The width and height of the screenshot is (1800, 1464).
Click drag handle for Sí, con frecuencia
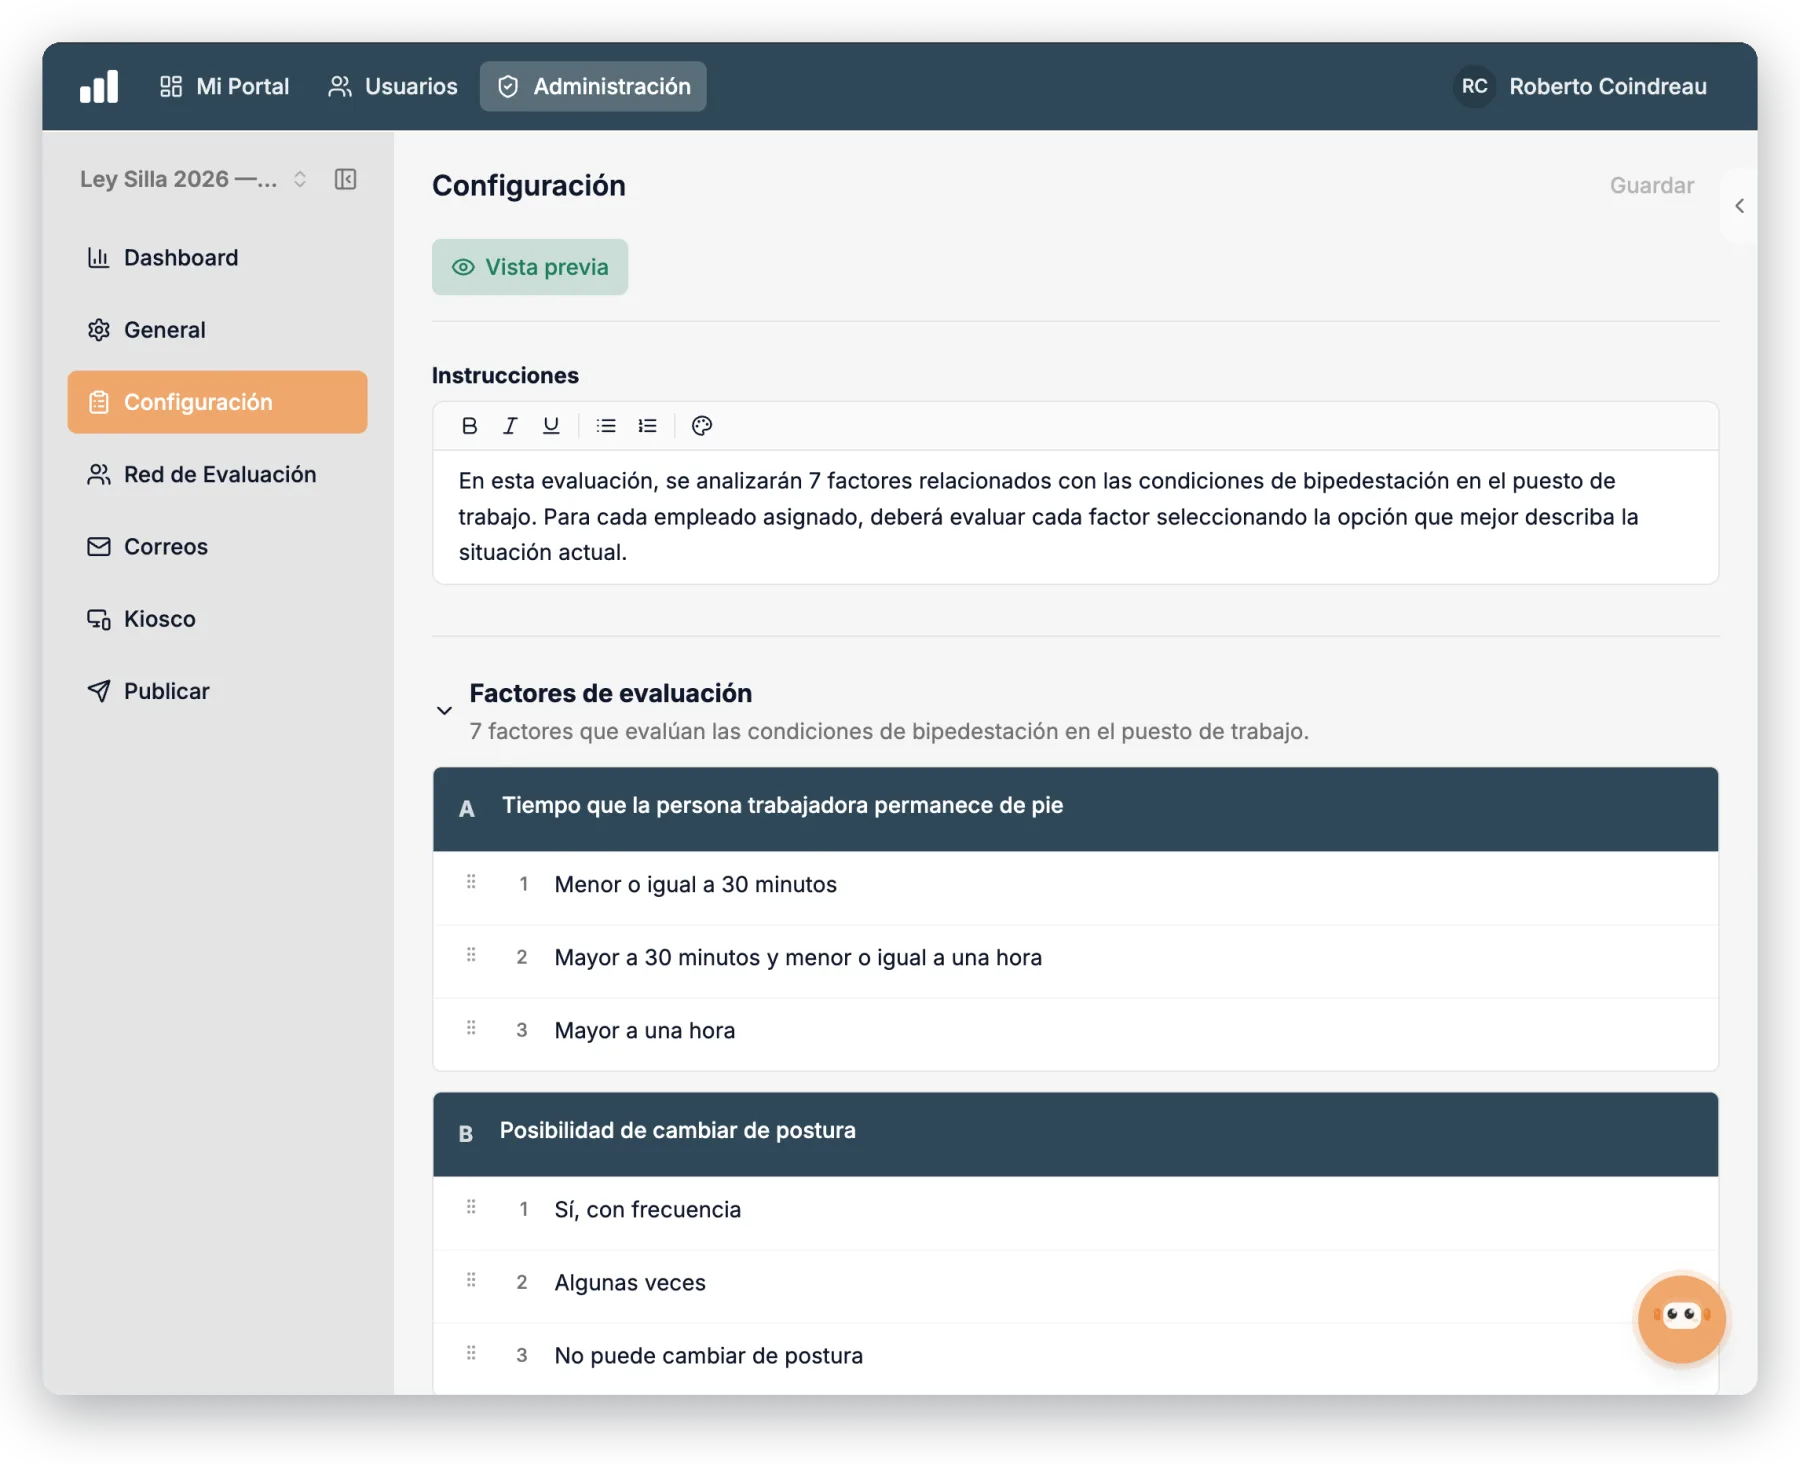(x=471, y=1207)
